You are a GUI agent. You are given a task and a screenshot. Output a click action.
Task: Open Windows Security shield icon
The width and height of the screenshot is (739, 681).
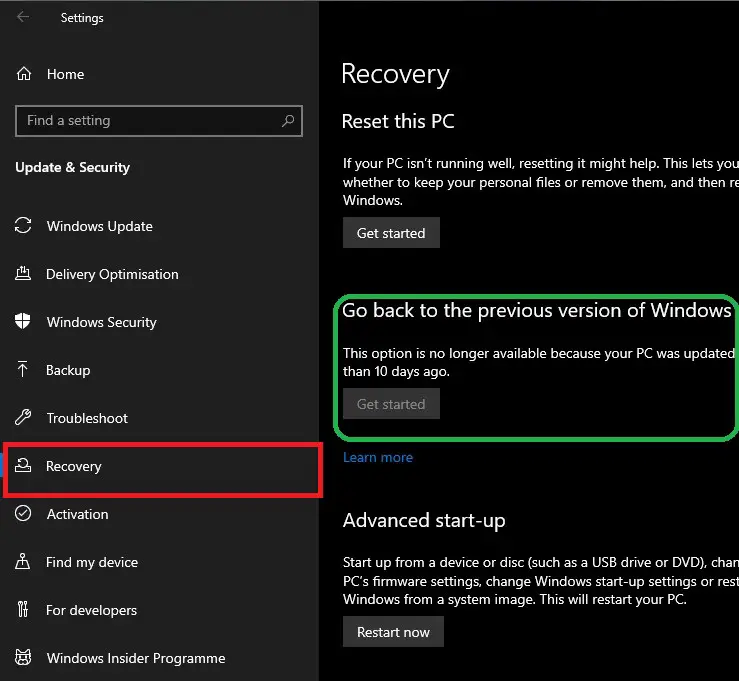23,322
